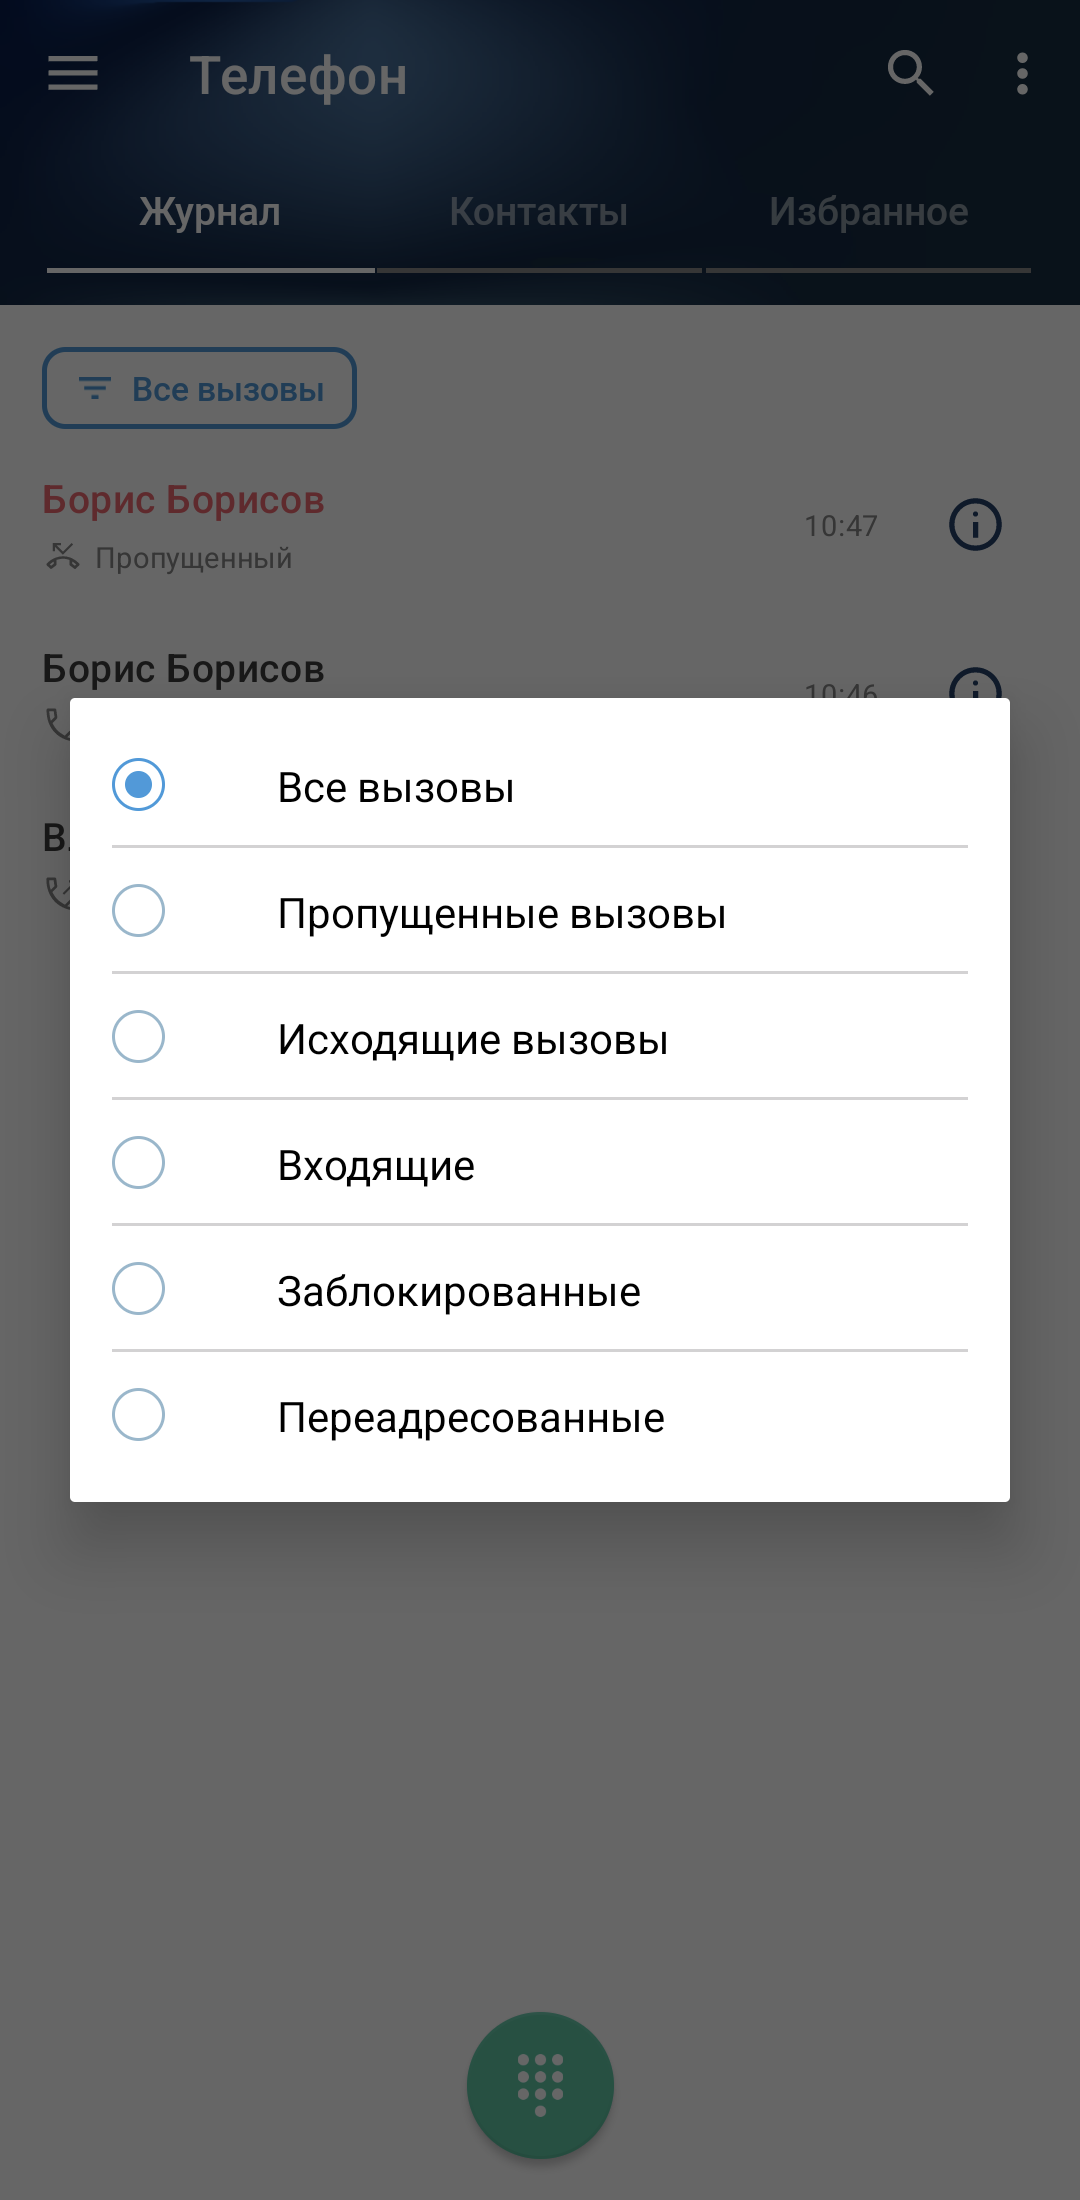The image size is (1080, 2200).
Task: Tap the second Борис Борисов call entry
Action: click(x=183, y=670)
